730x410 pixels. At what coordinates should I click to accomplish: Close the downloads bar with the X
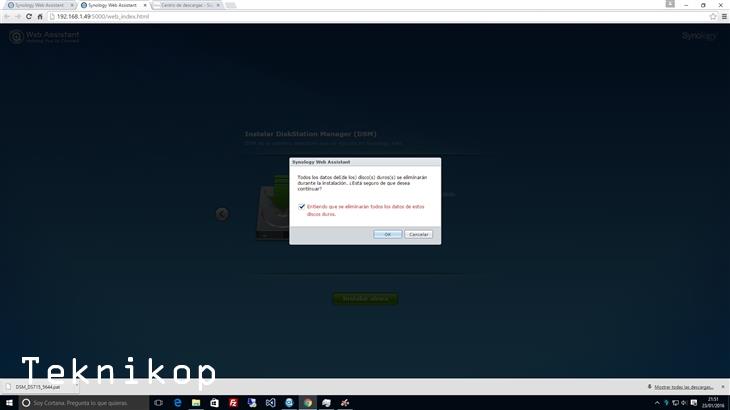723,385
